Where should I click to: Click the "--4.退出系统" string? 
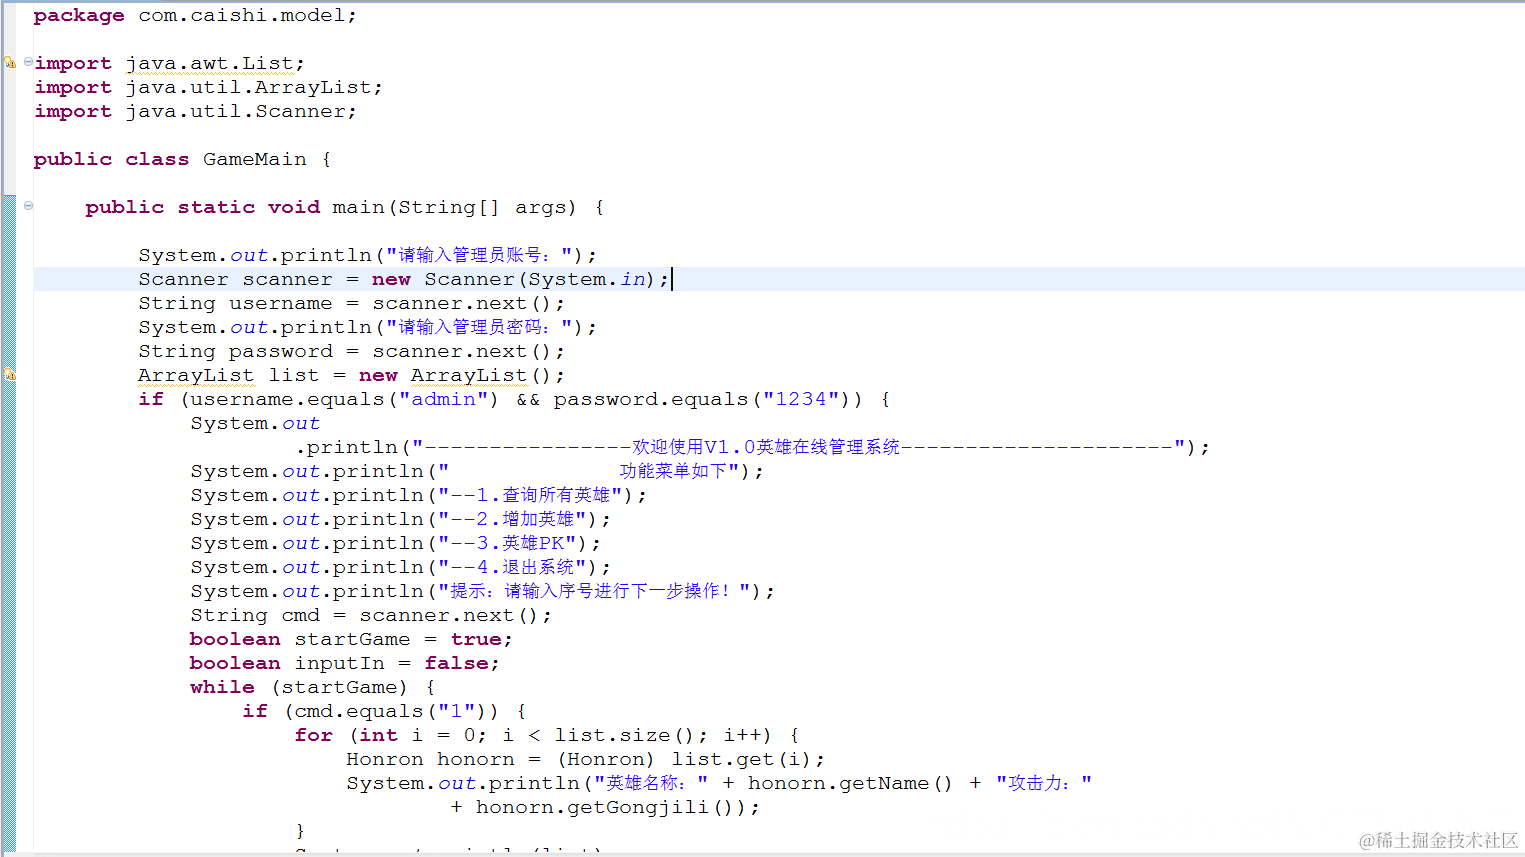coord(512,568)
